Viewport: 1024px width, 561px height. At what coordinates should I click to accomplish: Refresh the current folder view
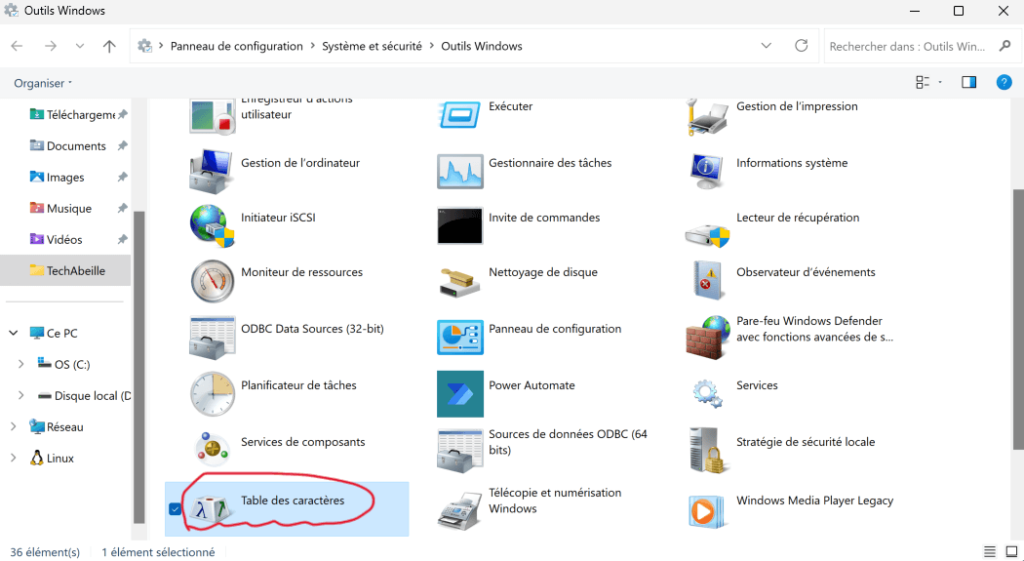coord(801,46)
